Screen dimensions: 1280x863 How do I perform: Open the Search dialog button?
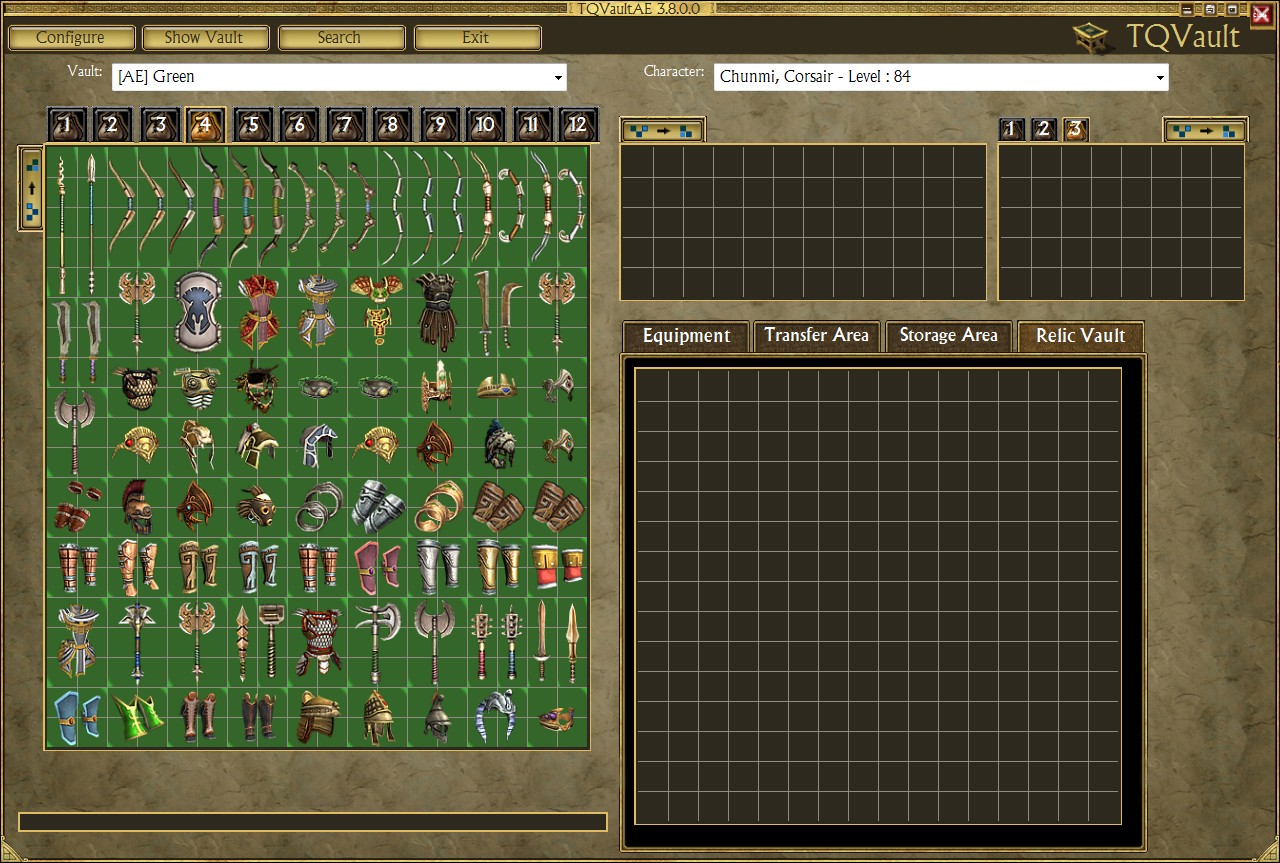[x=341, y=38]
